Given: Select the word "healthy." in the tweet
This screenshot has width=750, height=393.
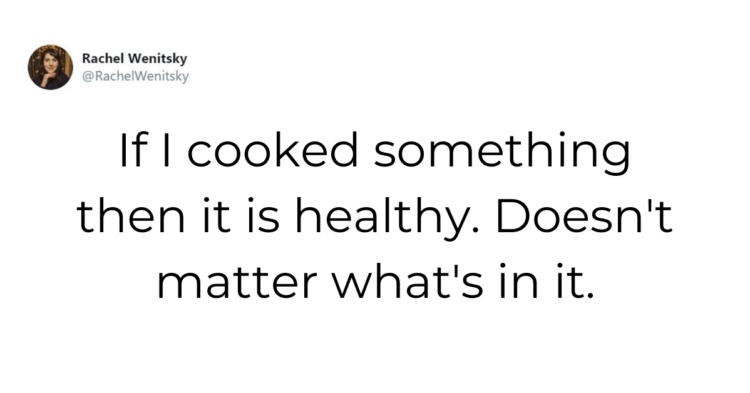Looking at the screenshot, I should point(387,219).
